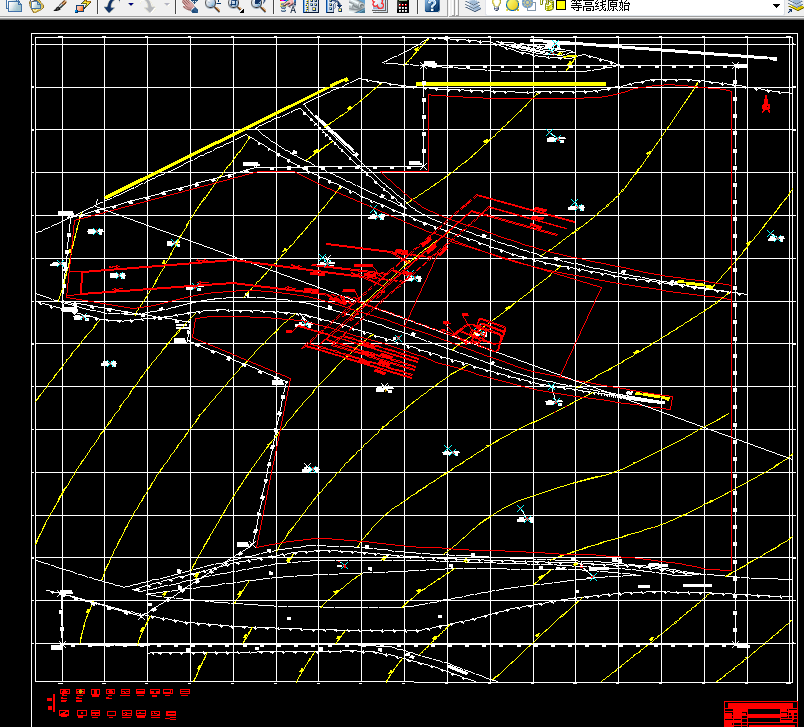The image size is (804, 727).
Task: Activate the Pan hand tool
Action: coord(190,6)
